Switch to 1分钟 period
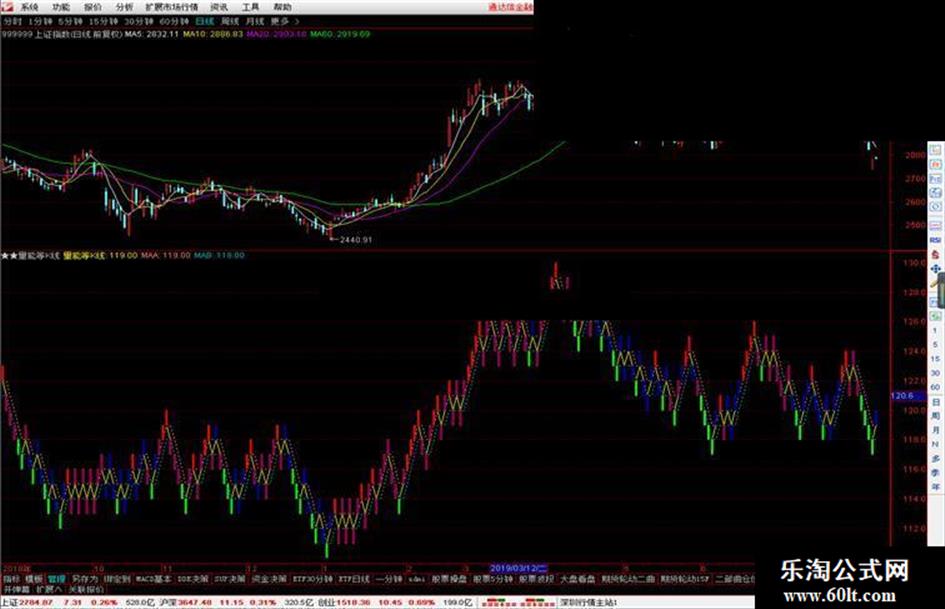Image resolution: width=945 pixels, height=609 pixels. (40, 22)
